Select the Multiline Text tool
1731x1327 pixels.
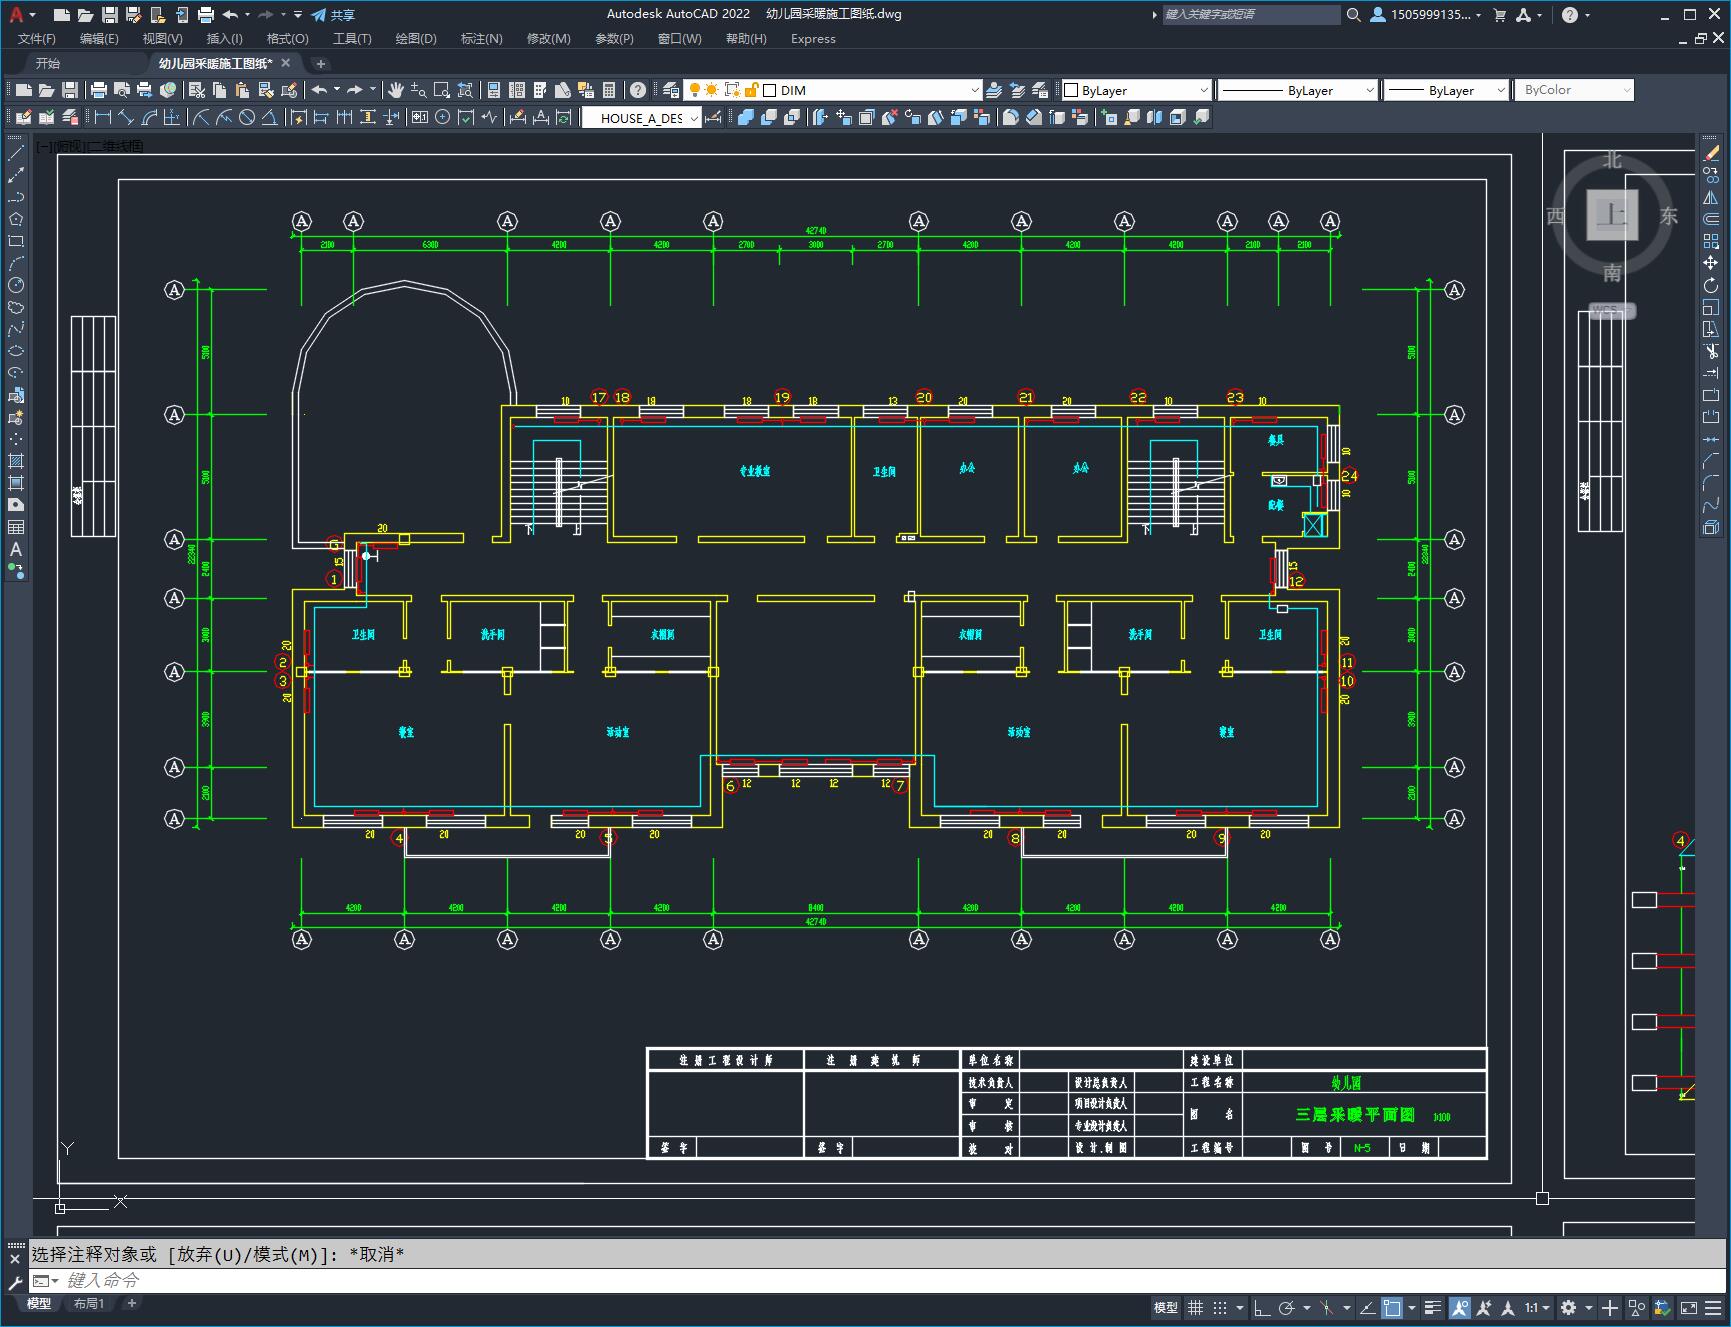click(16, 549)
